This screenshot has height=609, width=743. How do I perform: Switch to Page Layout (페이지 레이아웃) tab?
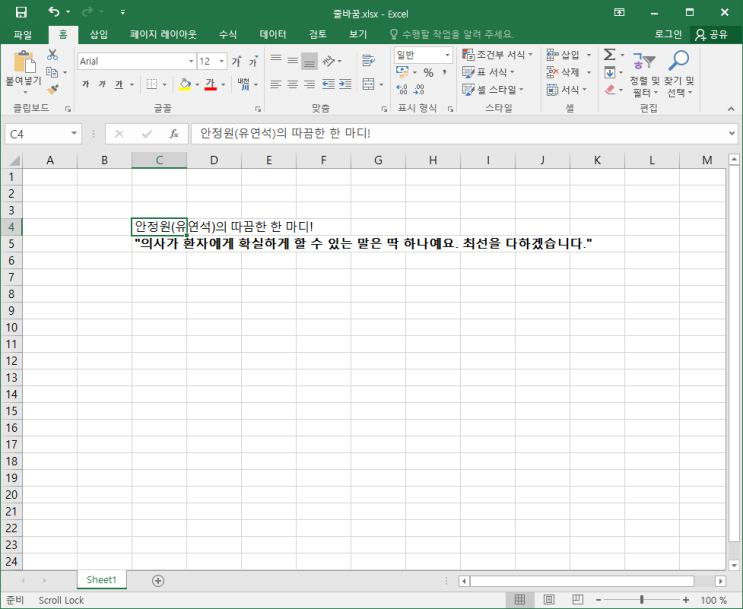[163, 34]
